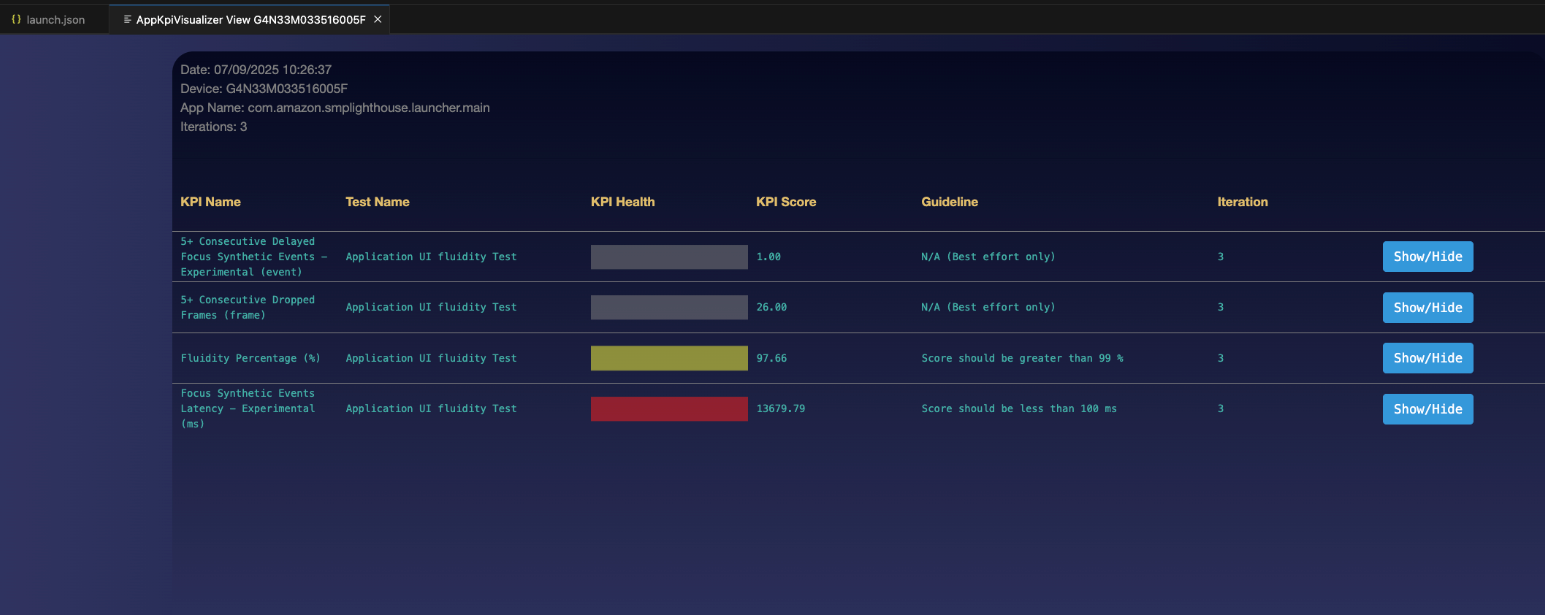Click the yellow Fluidity Percentage health bar
The width and height of the screenshot is (1545, 615).
[669, 358]
